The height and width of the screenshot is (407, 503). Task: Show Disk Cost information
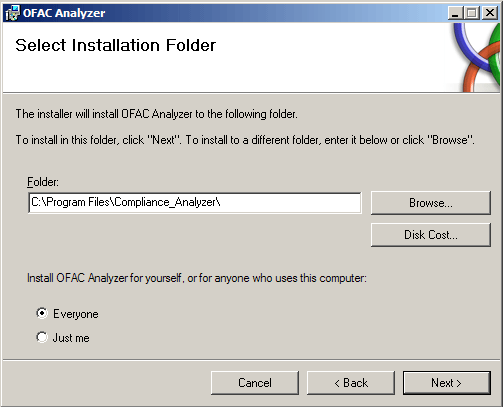coord(431,235)
